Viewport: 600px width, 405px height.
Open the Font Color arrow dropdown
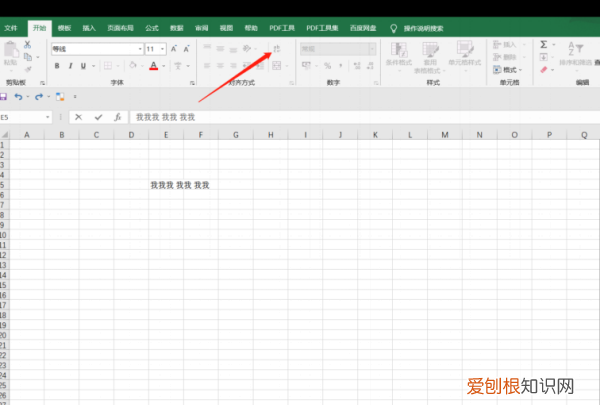pos(164,66)
